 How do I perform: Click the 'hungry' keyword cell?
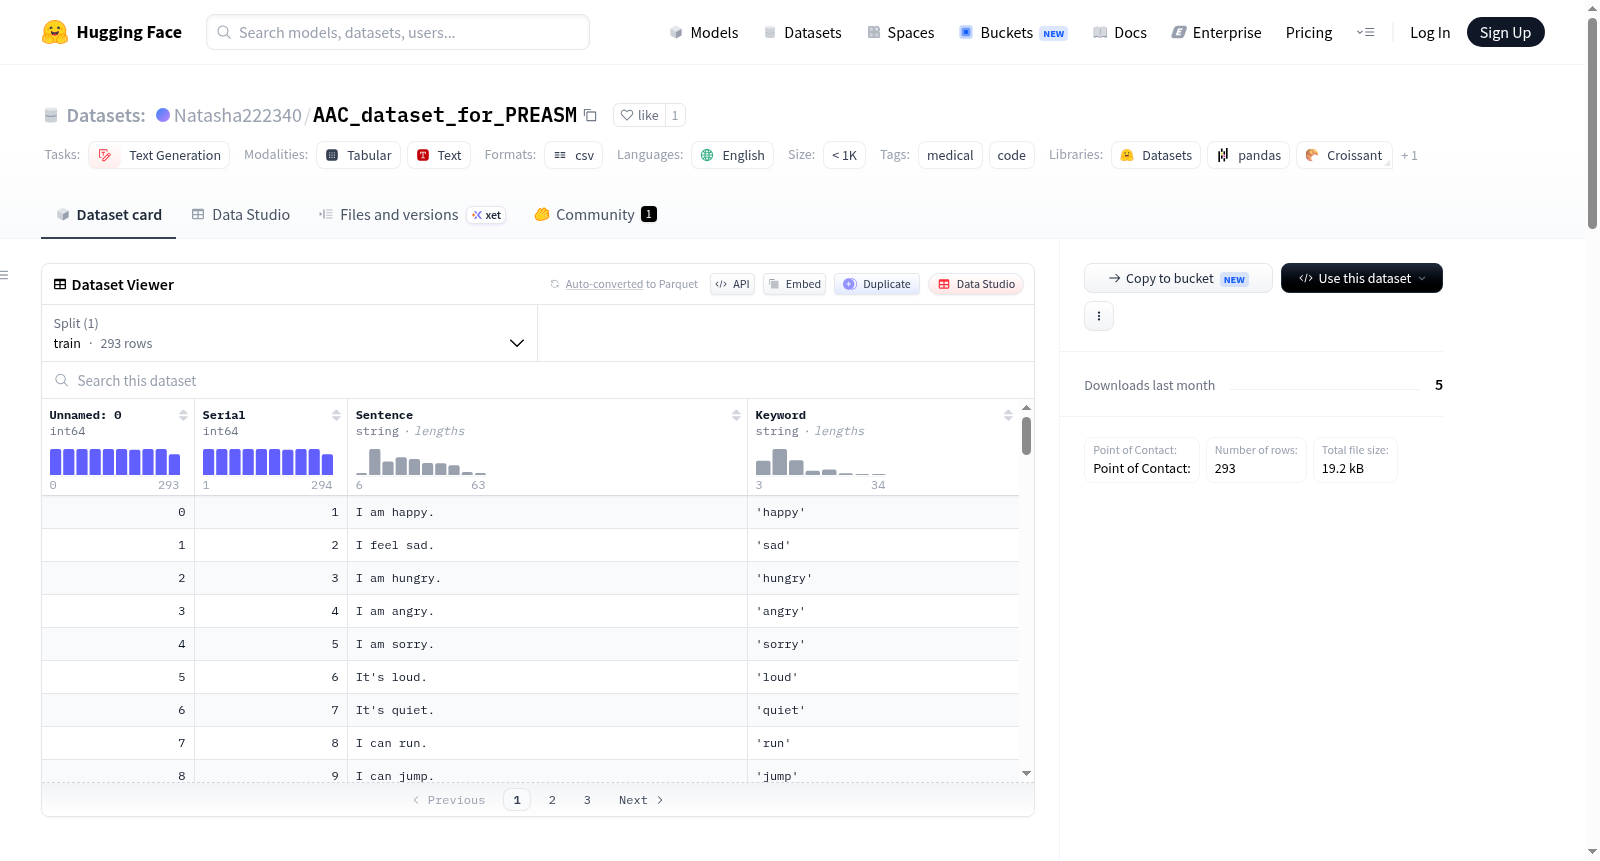(x=883, y=578)
